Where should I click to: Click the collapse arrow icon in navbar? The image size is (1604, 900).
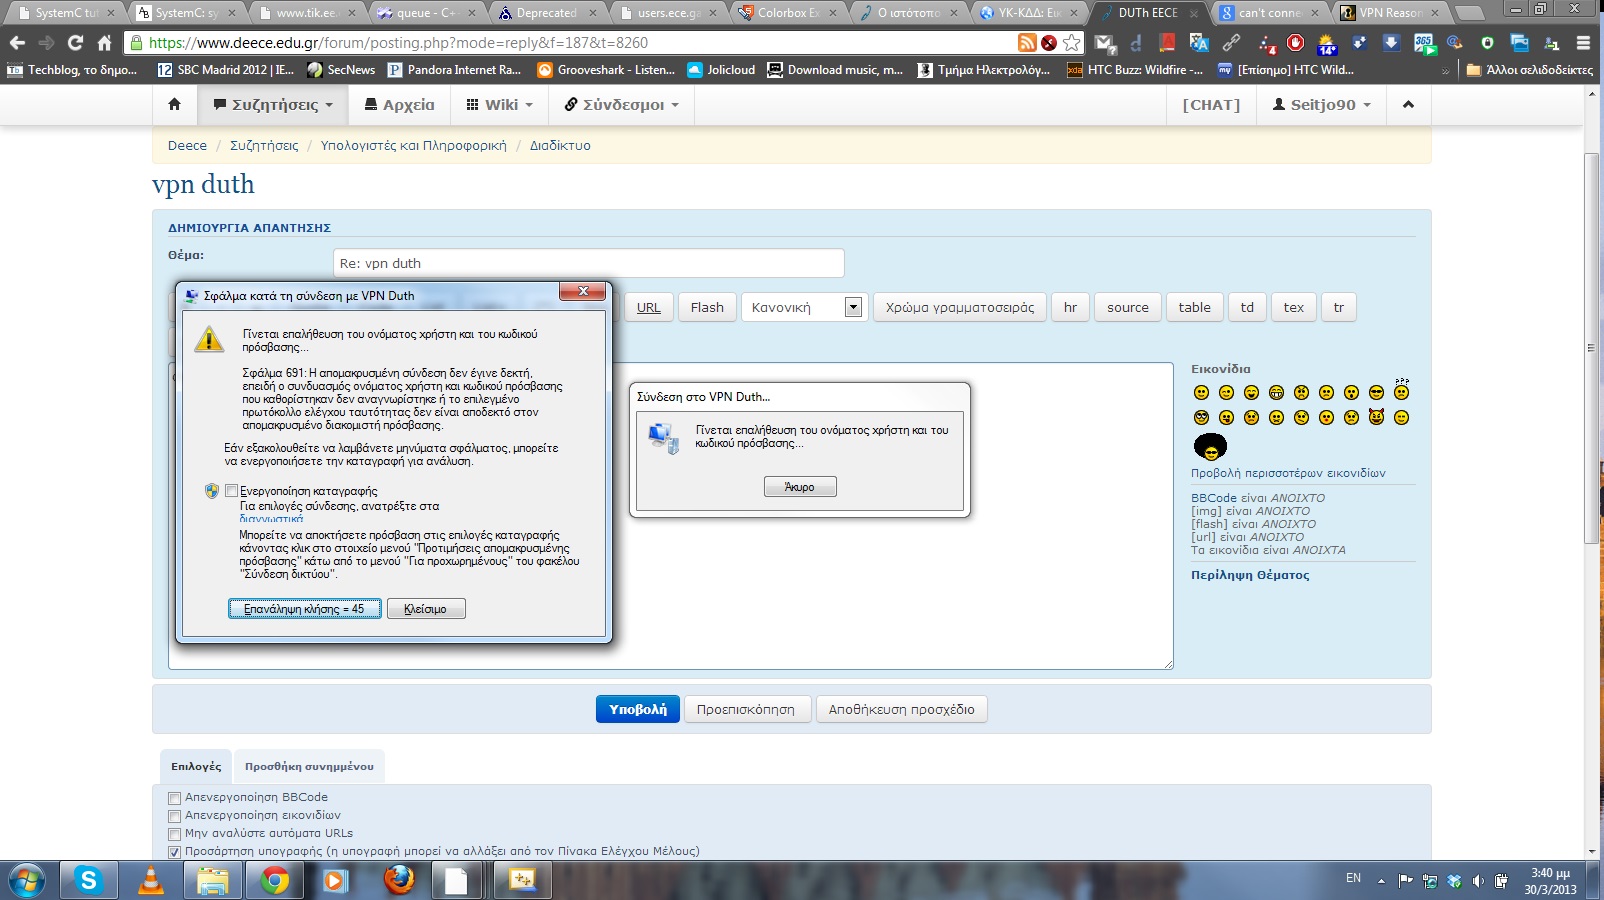coord(1408,104)
